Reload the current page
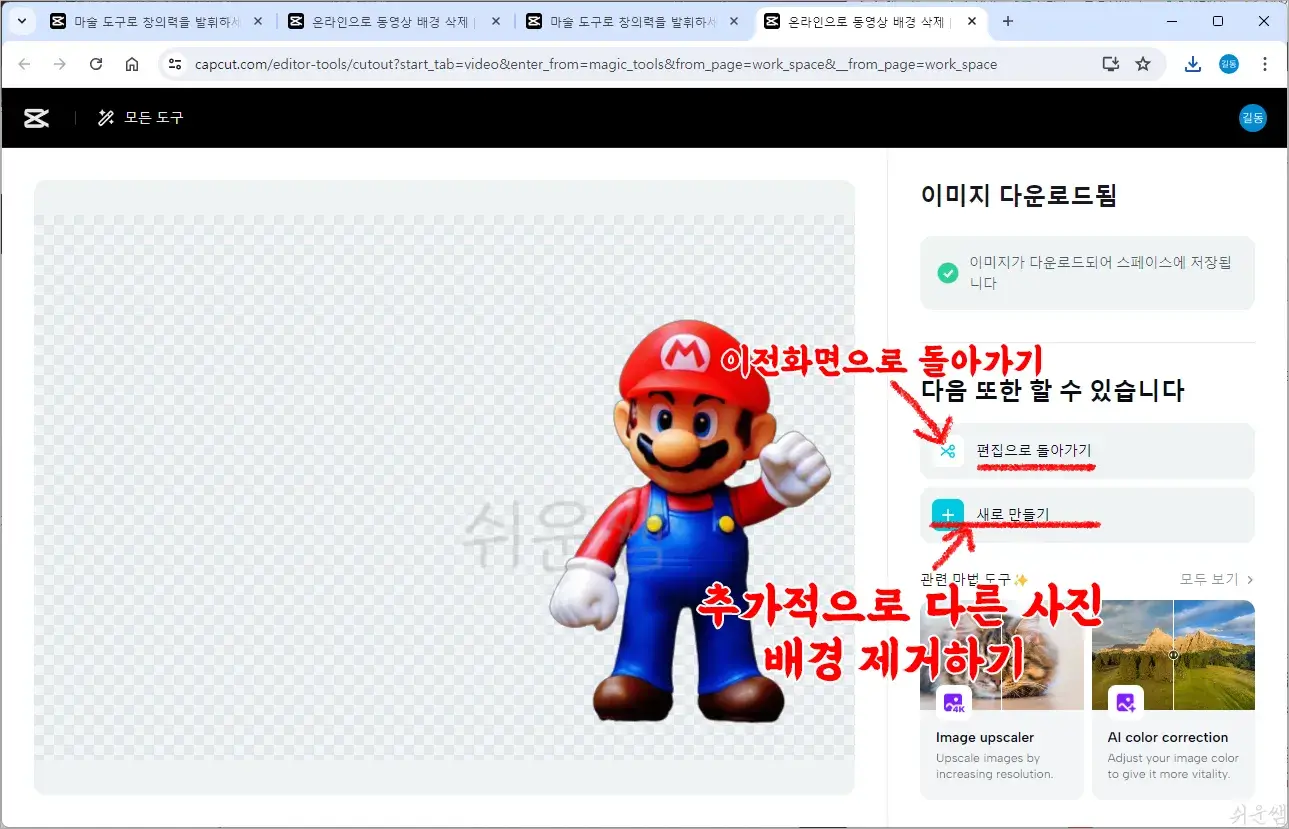1289x829 pixels. coord(96,64)
